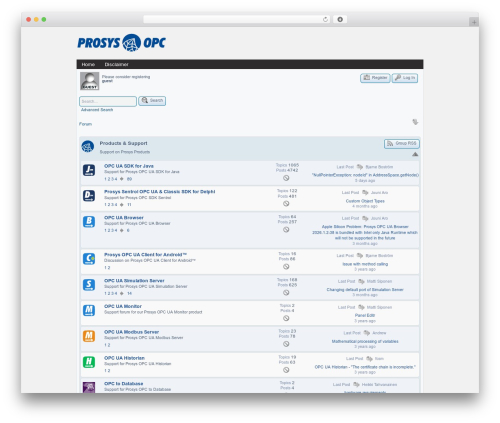Open 'Mathematical processing of variables' post
500x423 pixels.
pos(365,341)
